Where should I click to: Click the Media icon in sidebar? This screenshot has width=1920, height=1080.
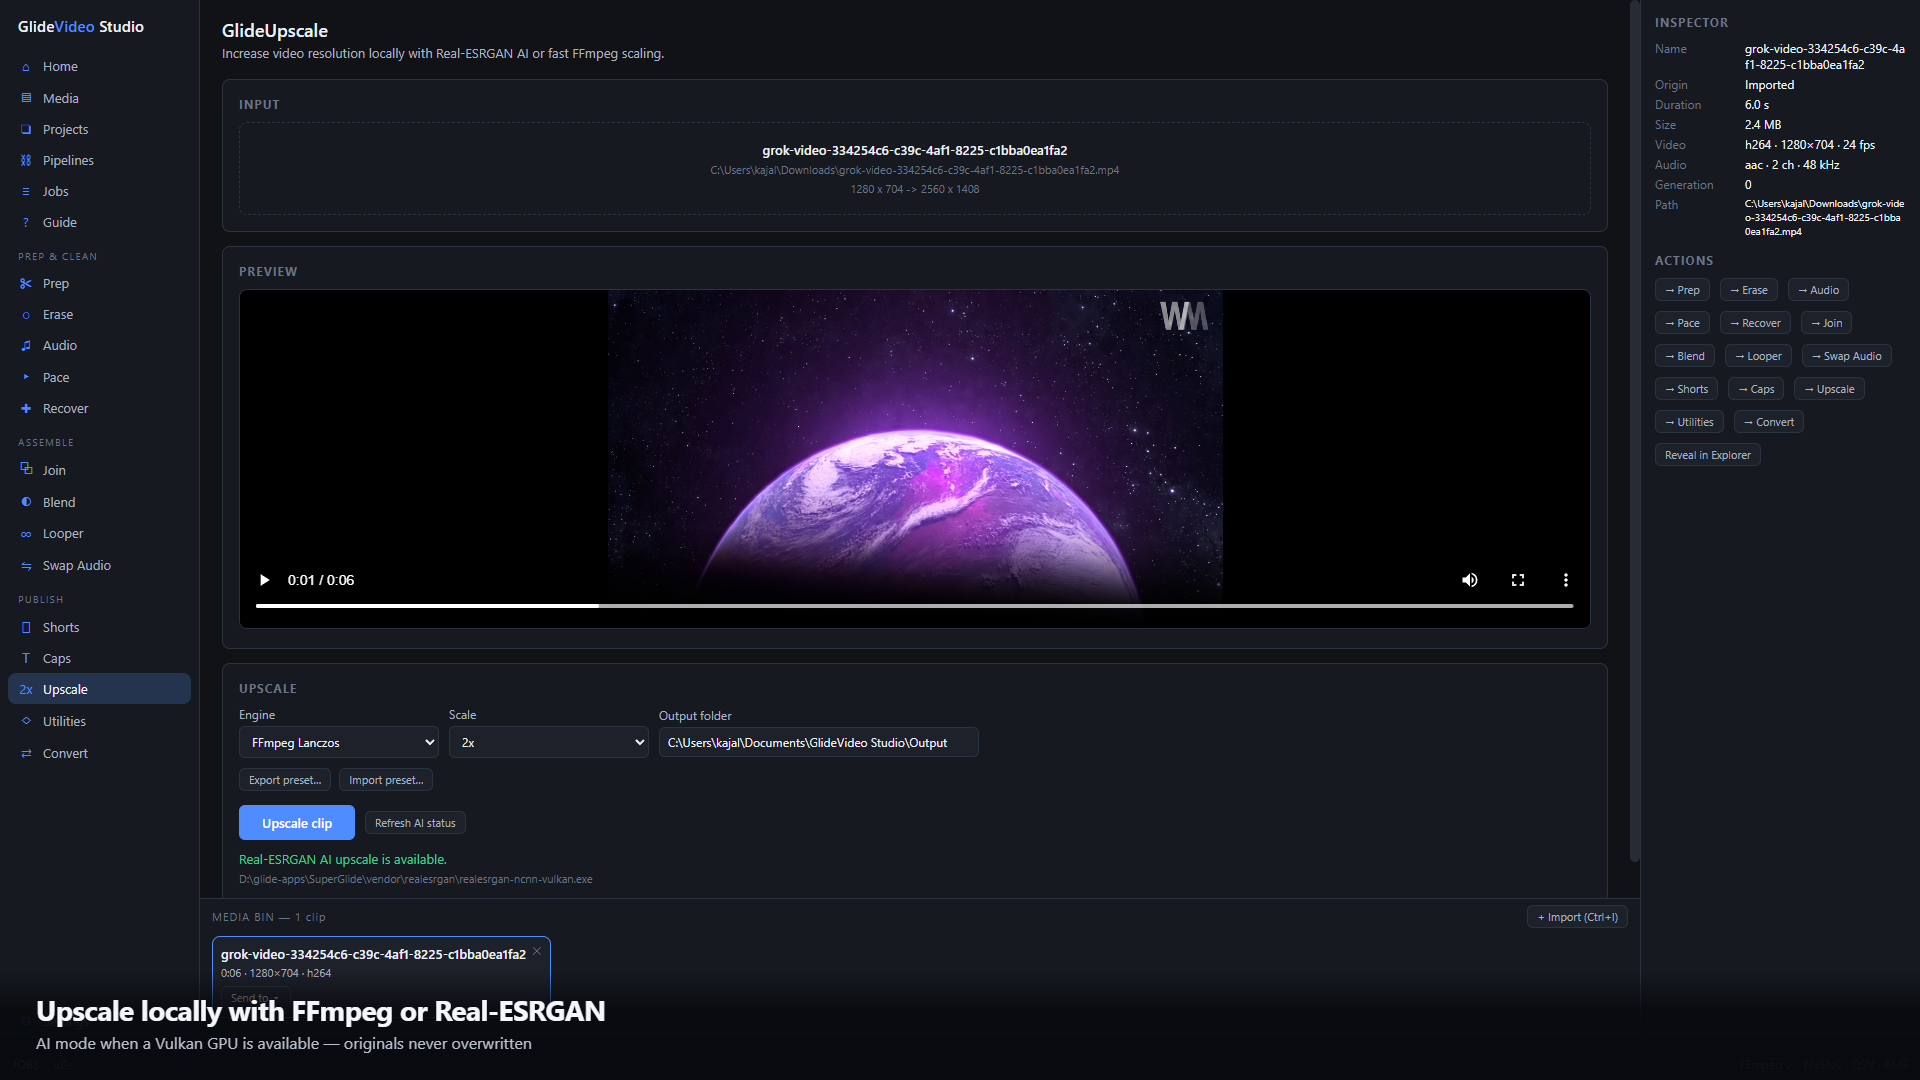(26, 98)
